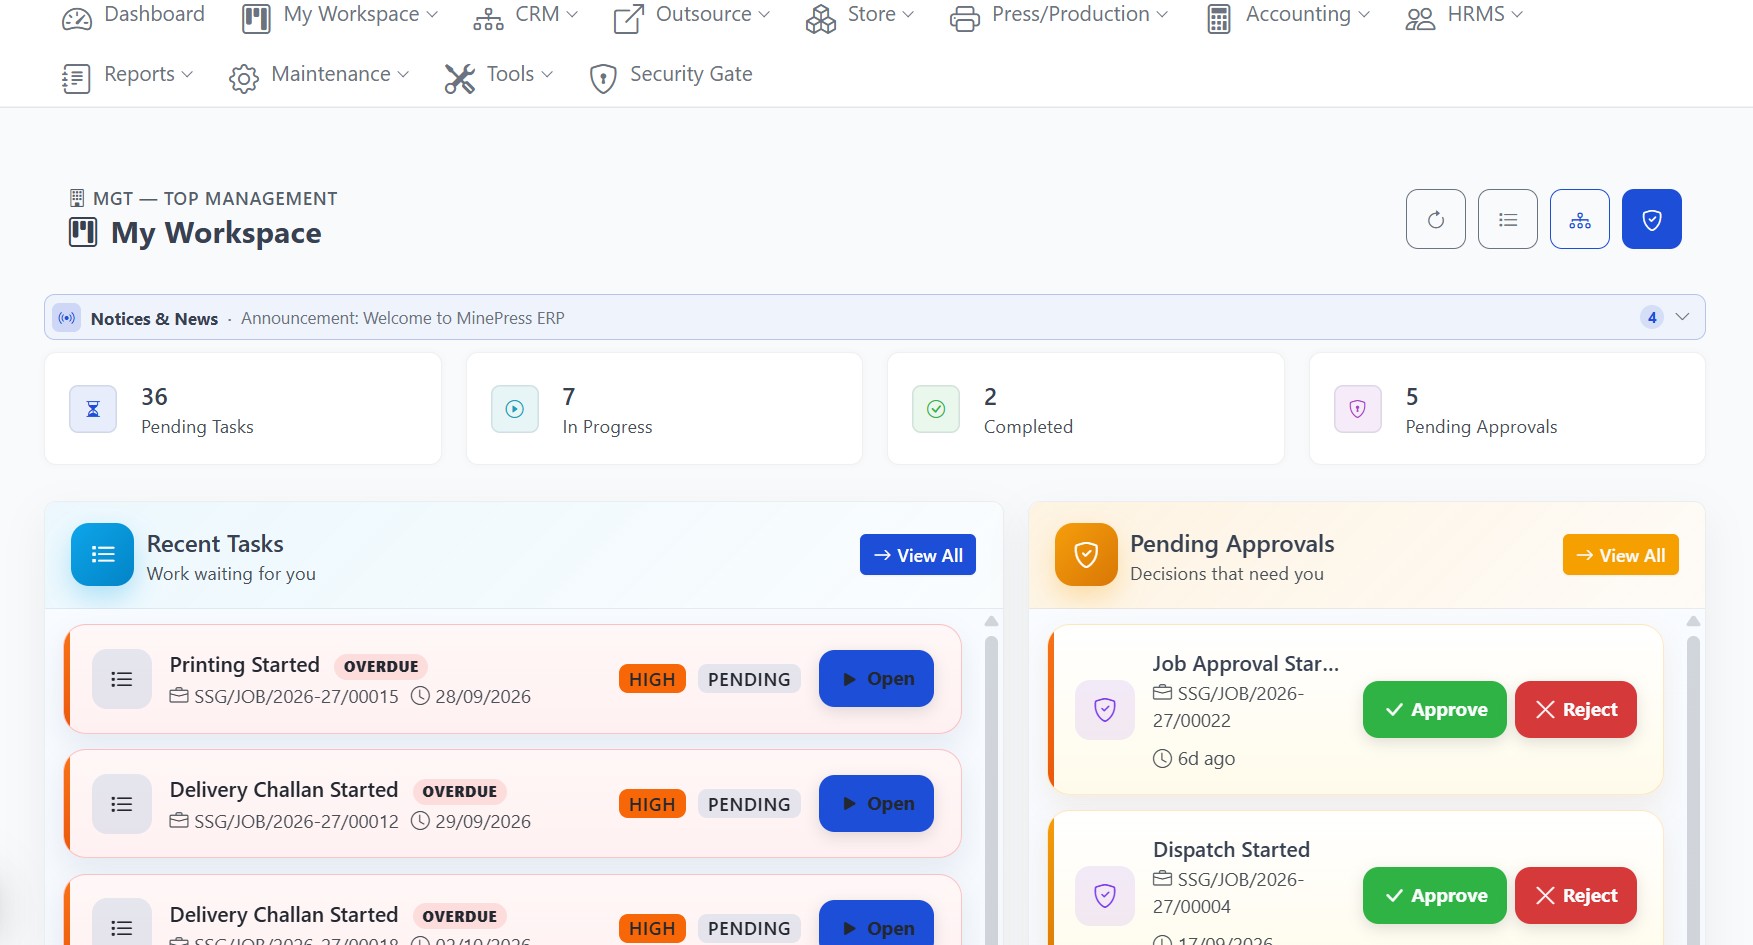Click the In Progress play-circle icon

(515, 409)
